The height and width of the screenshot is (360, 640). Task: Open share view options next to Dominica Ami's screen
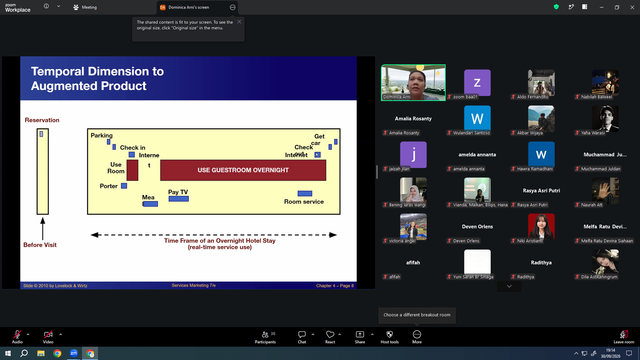click(232, 7)
